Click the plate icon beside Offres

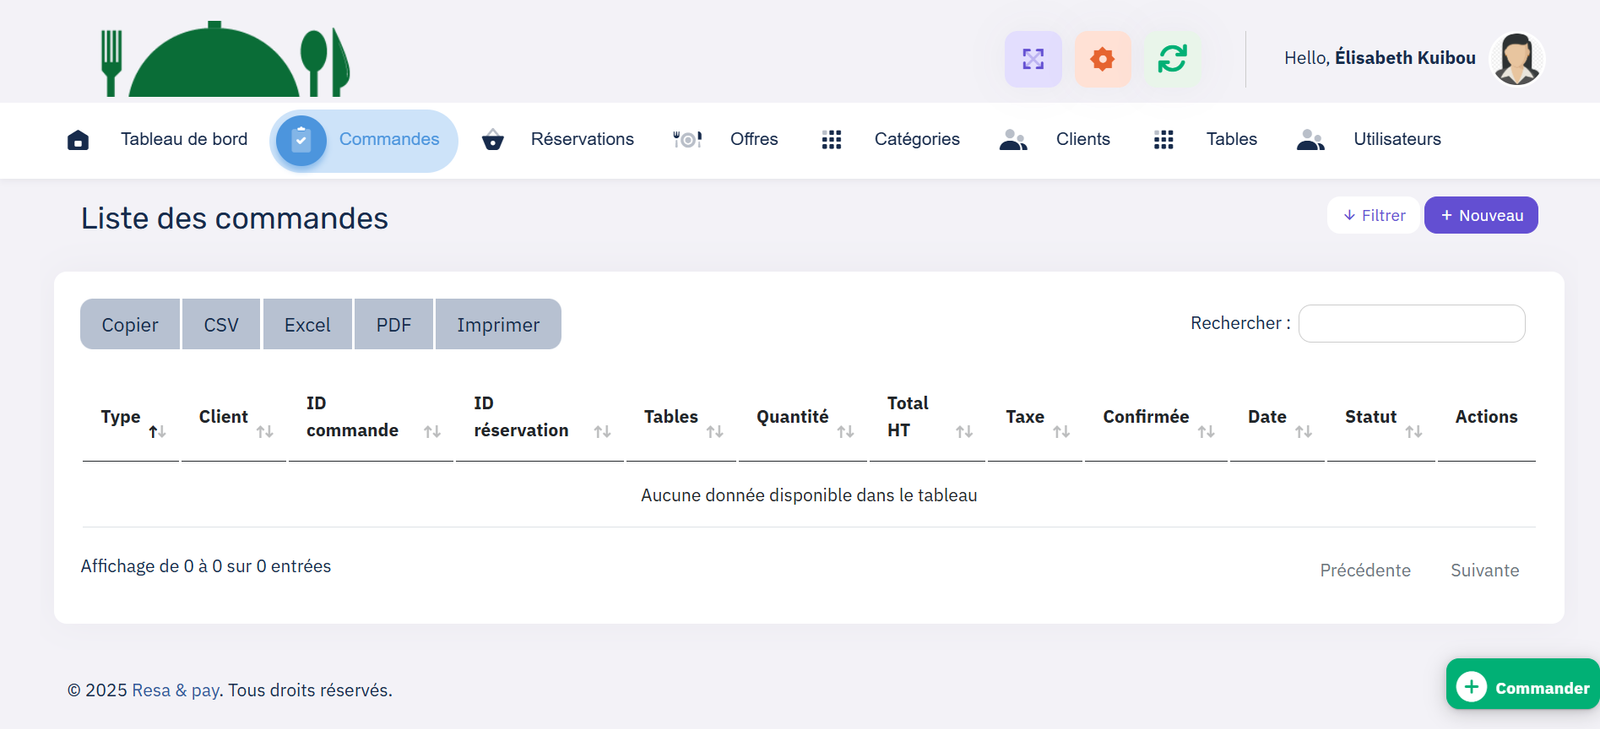pyautogui.click(x=687, y=140)
